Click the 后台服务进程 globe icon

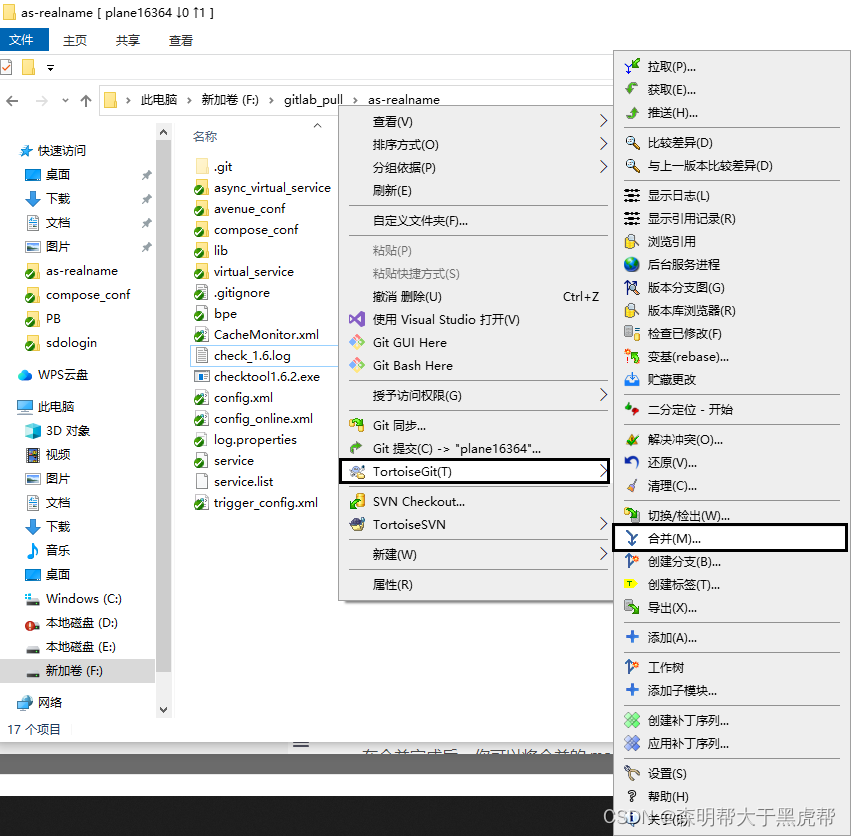[x=632, y=264]
